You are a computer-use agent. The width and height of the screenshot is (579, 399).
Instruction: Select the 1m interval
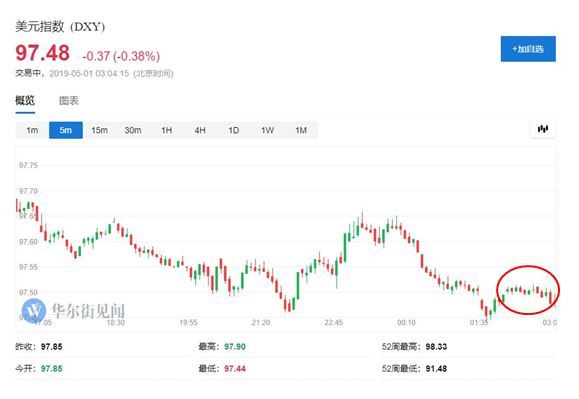[32, 130]
